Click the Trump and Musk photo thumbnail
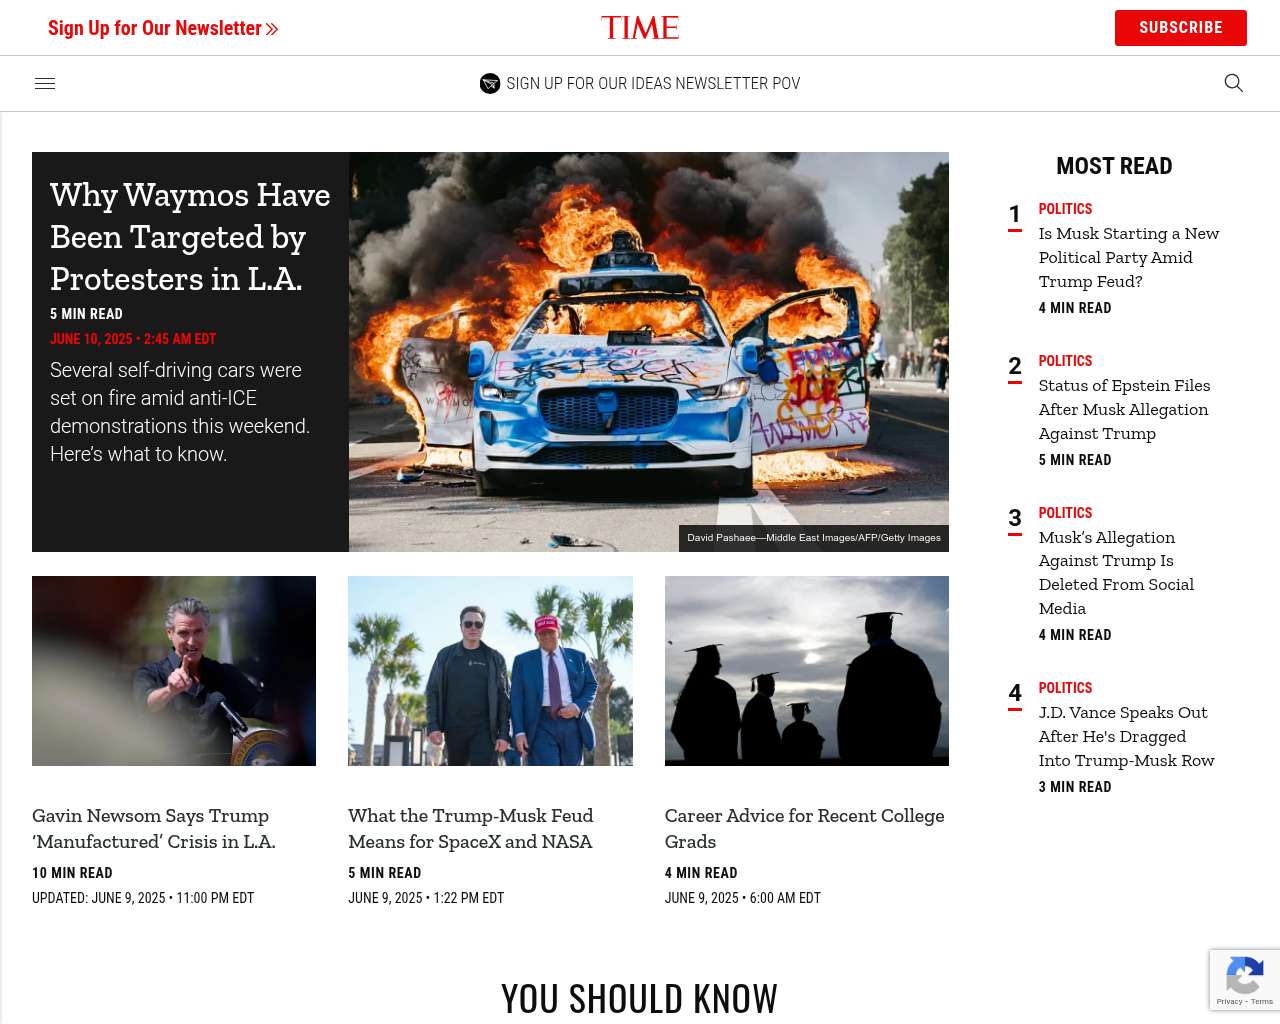 coord(490,671)
